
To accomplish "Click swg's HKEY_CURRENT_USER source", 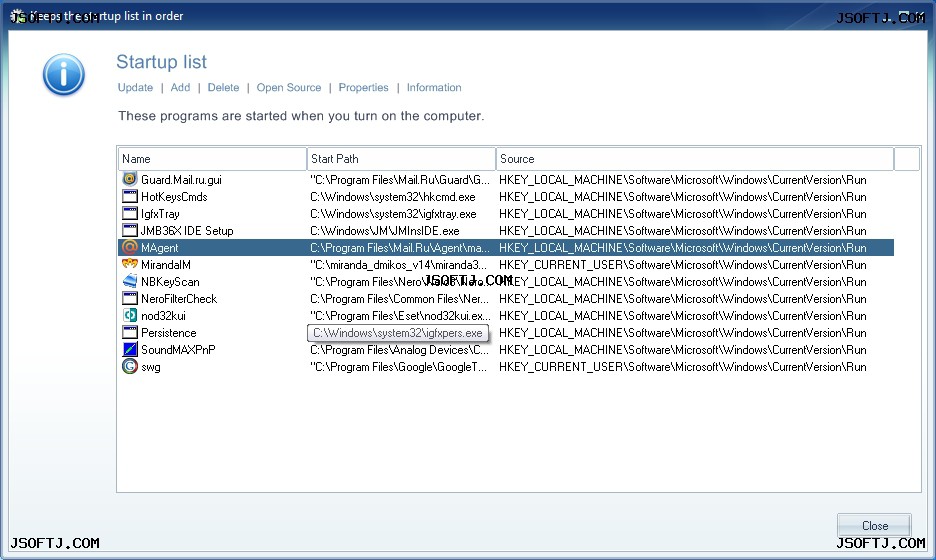I will pos(682,367).
